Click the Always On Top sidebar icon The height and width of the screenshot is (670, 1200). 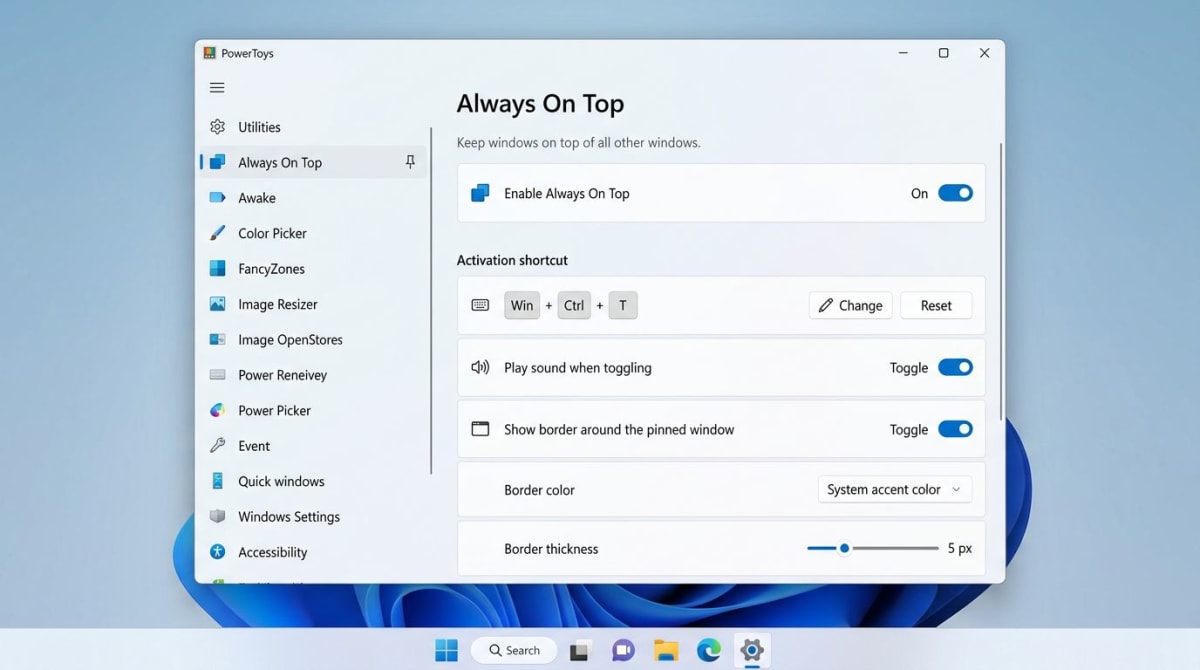point(217,162)
